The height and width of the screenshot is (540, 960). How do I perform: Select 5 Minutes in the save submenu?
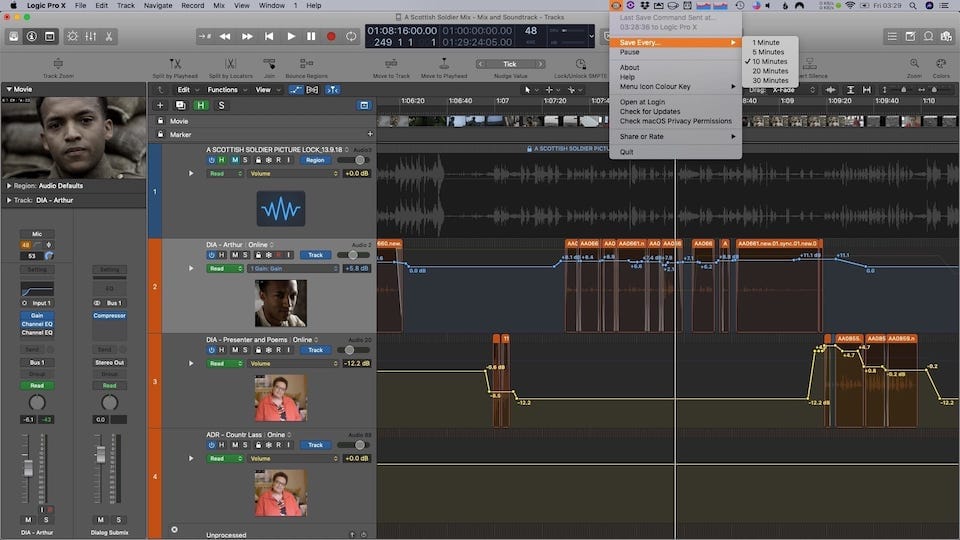pyautogui.click(x=768, y=52)
